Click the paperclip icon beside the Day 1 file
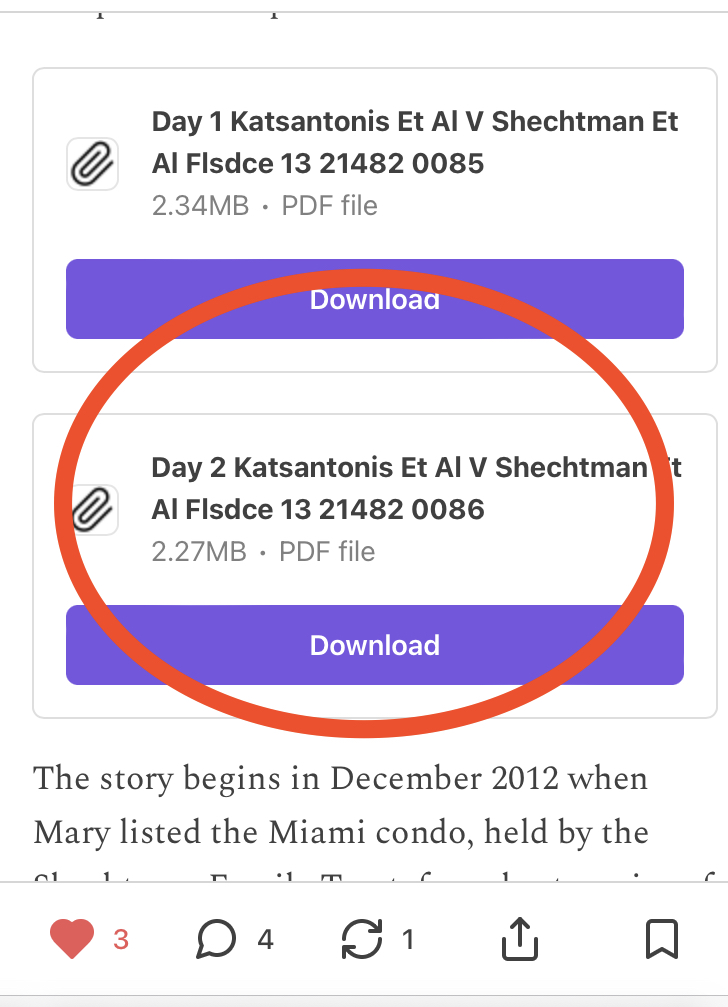The image size is (728, 1007). tap(93, 164)
